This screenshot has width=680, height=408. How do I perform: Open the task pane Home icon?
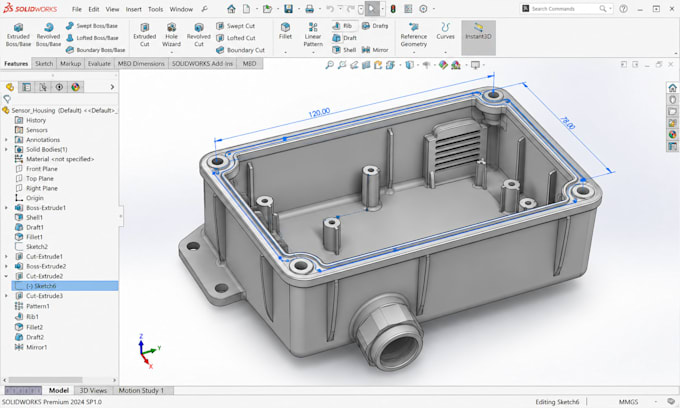[673, 88]
